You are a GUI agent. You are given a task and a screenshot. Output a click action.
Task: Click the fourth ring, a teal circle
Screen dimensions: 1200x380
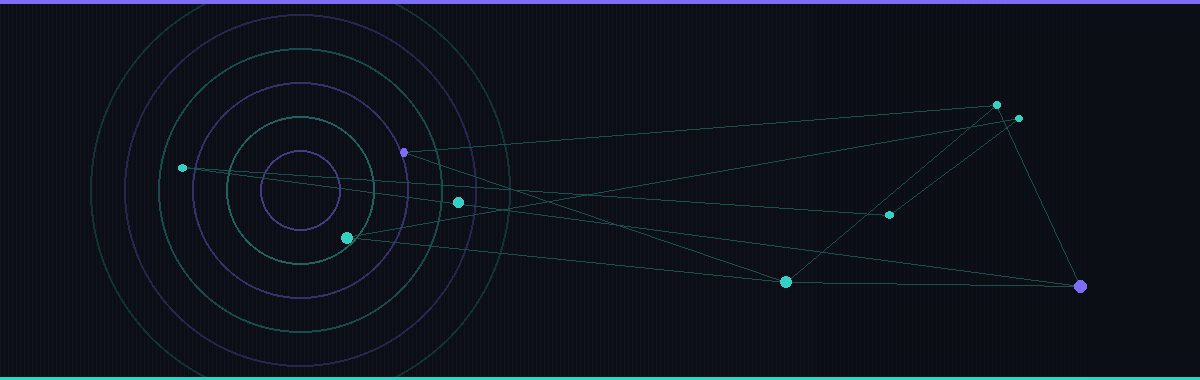point(301,49)
